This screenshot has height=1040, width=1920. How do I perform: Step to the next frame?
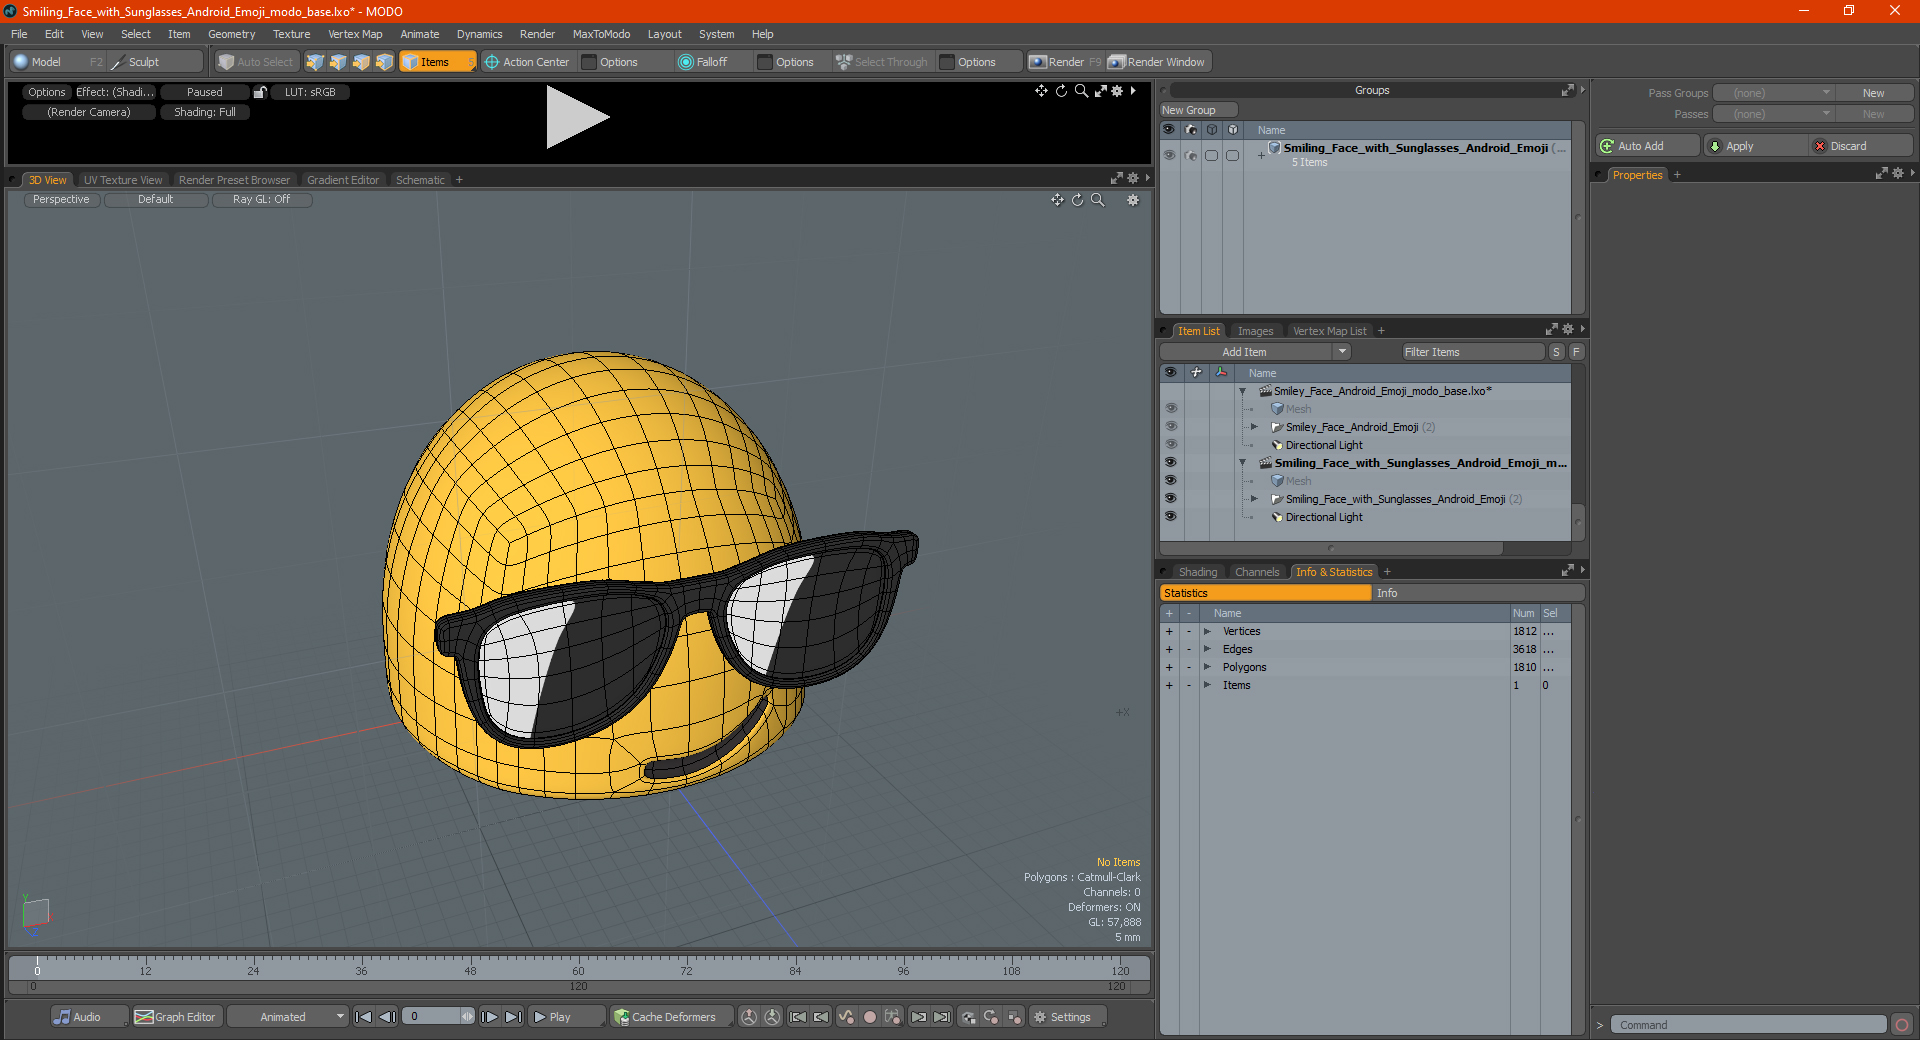click(489, 1017)
